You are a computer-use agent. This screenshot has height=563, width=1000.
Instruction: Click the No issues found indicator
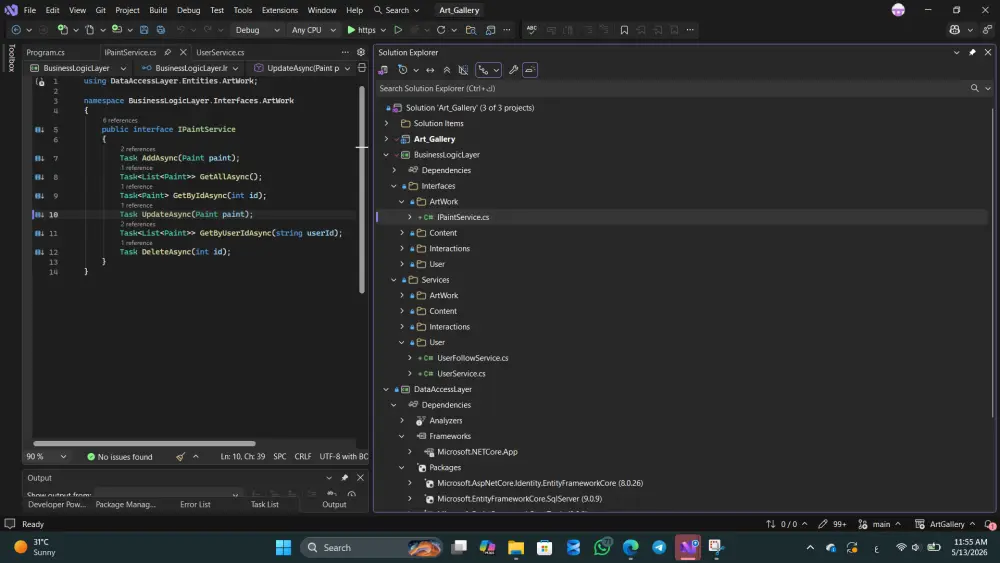coord(120,457)
